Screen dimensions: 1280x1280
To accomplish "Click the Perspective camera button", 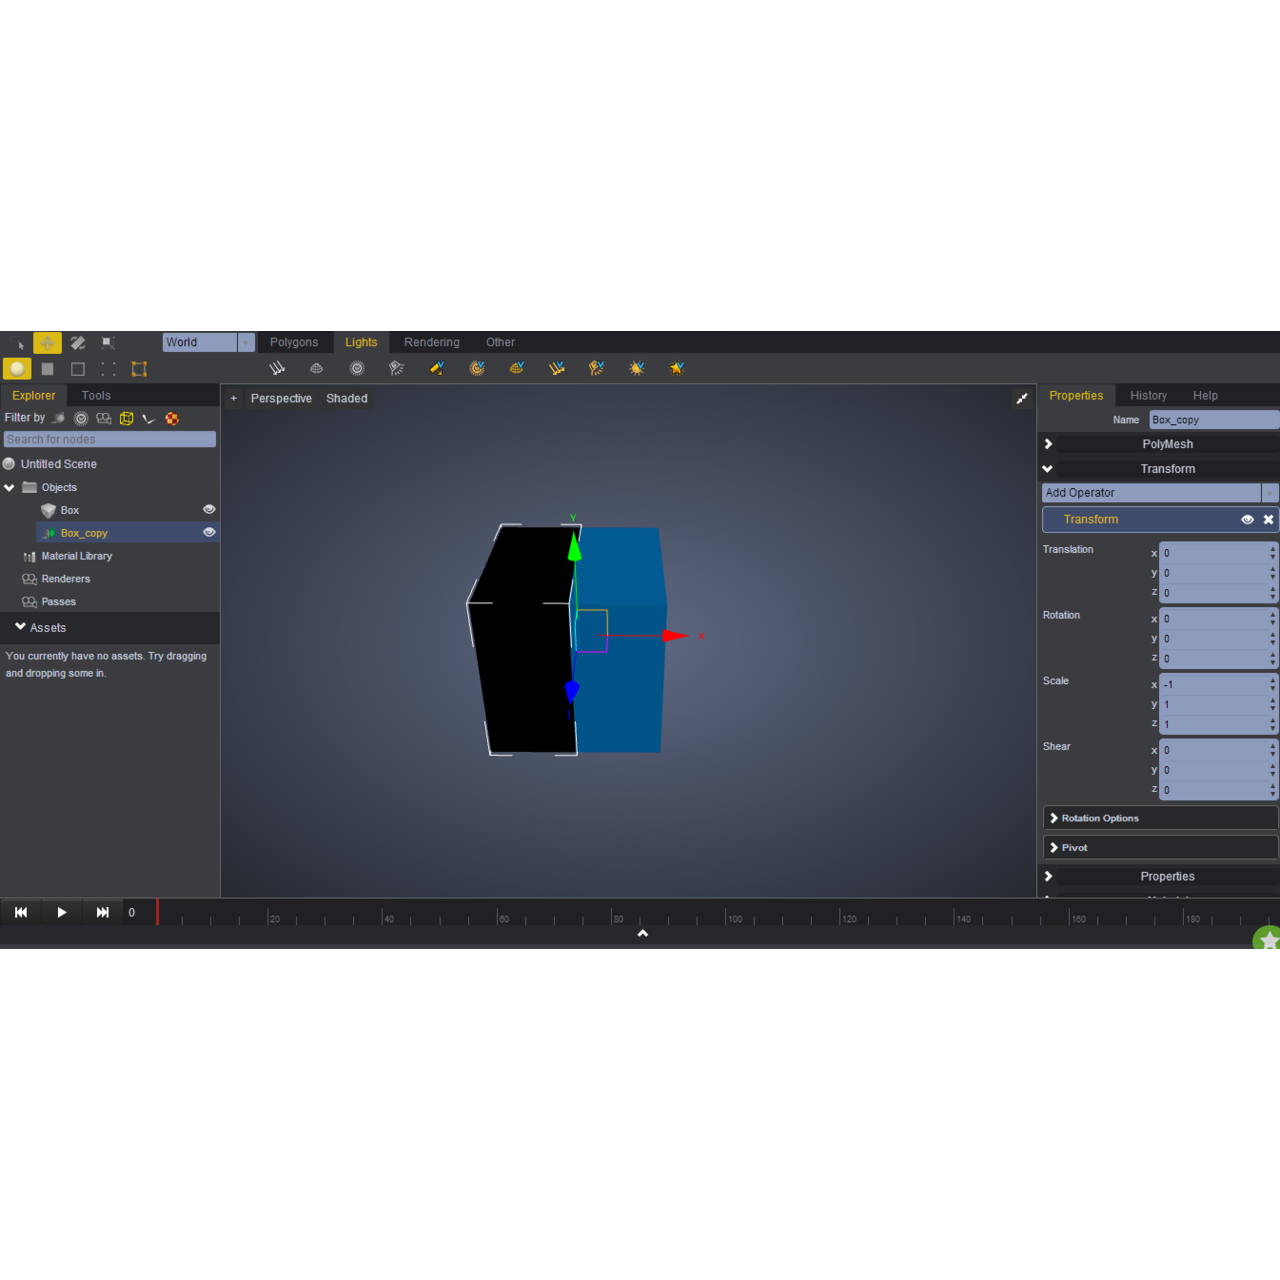I will pyautogui.click(x=281, y=398).
